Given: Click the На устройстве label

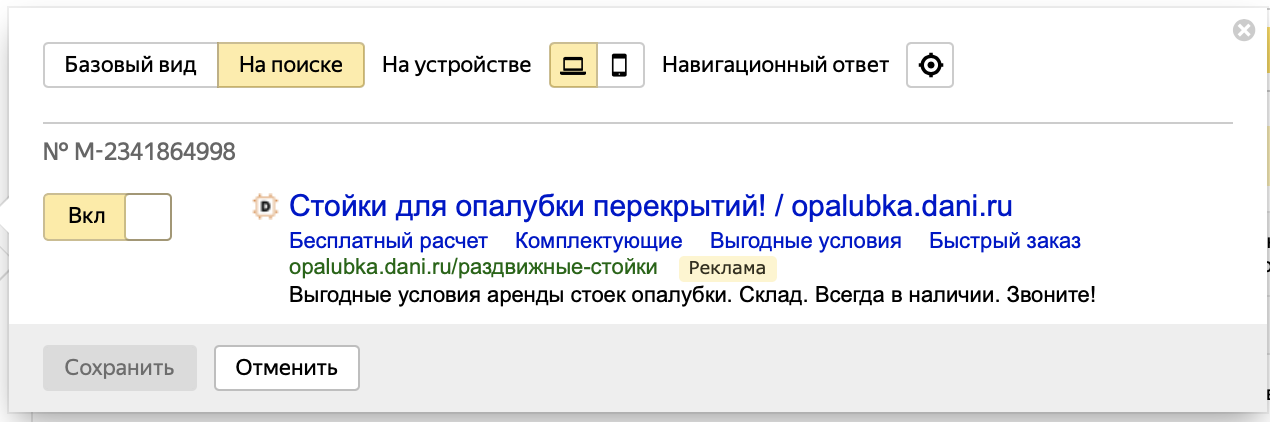Looking at the screenshot, I should click(x=457, y=65).
